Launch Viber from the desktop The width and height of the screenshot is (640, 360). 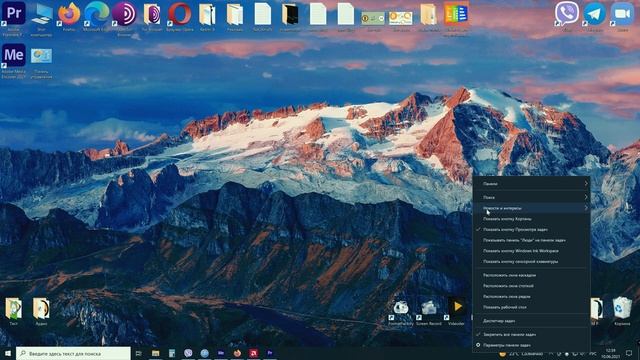[x=567, y=16]
